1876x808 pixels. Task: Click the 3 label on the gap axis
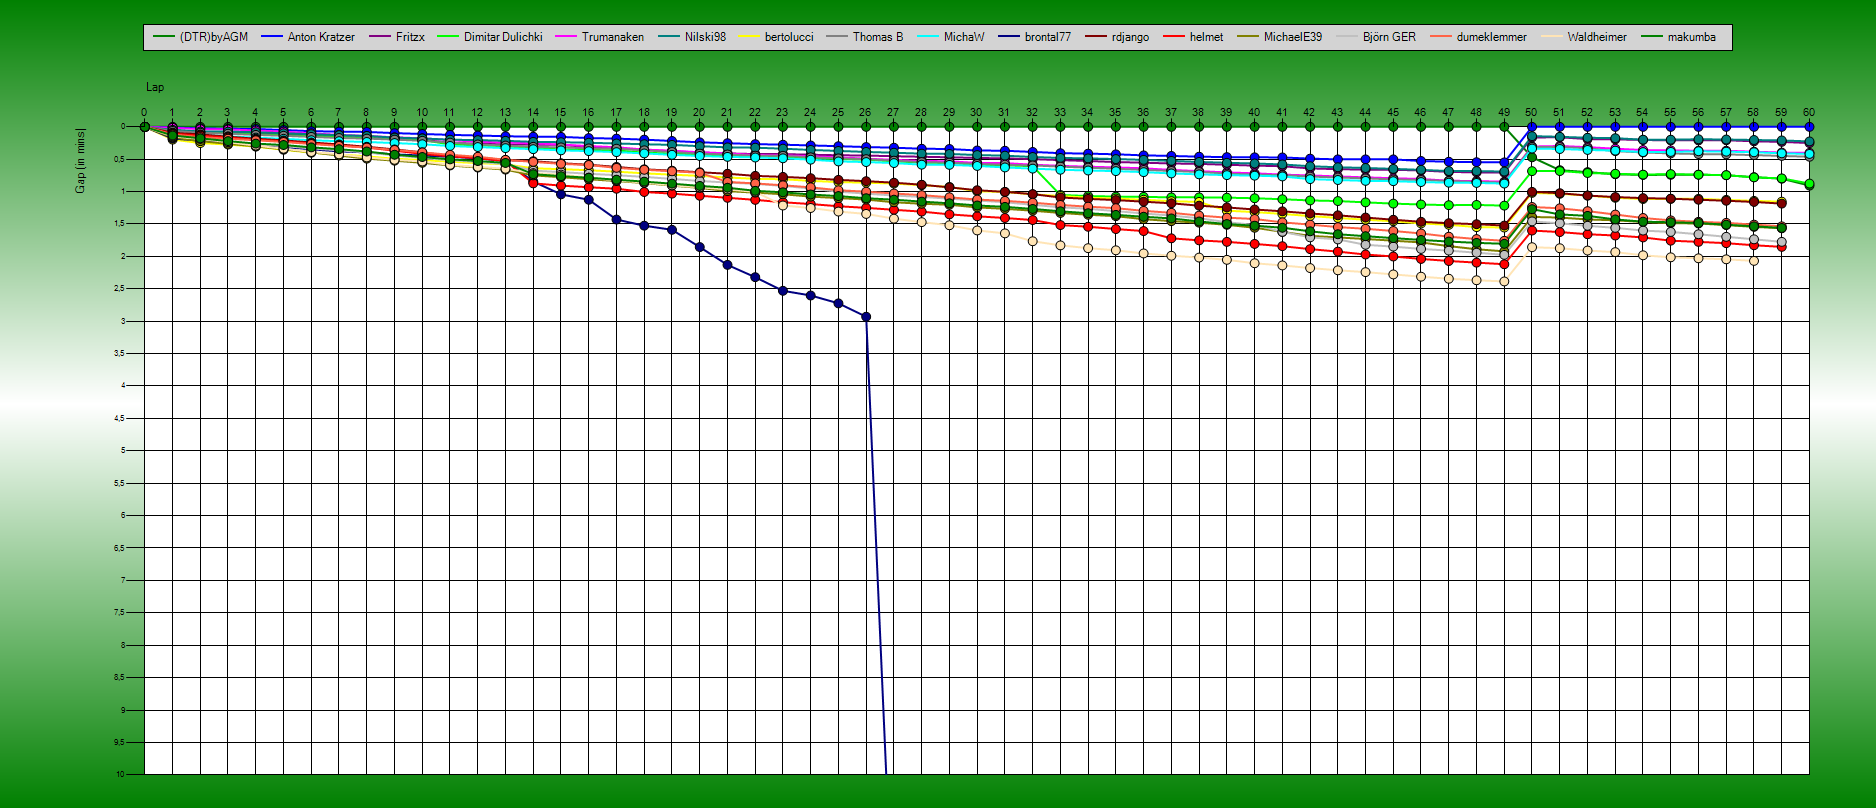point(123,321)
